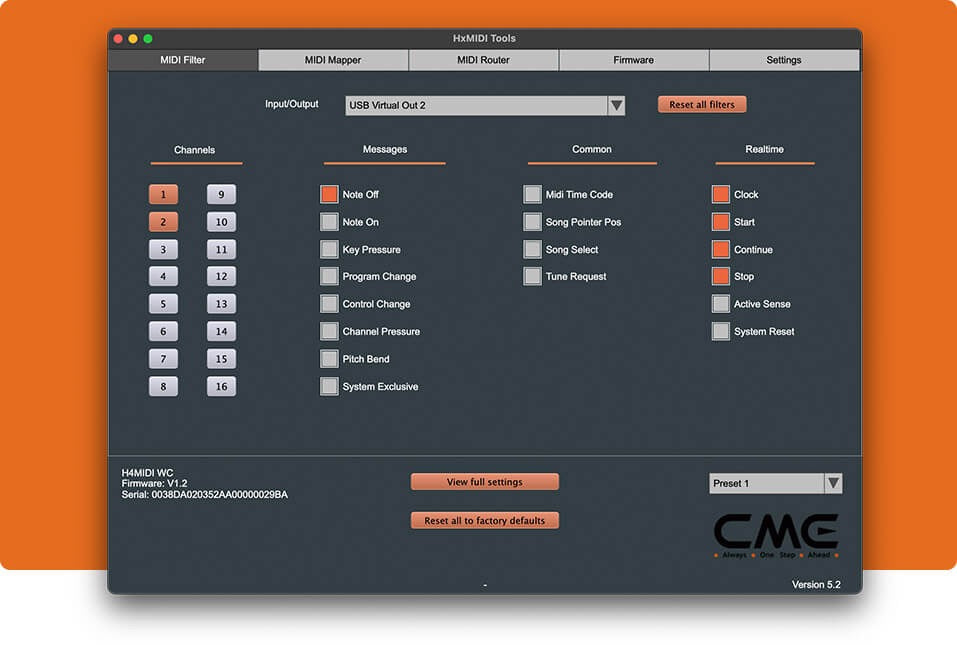Open the Input/Output dropdown arrow
Image resolution: width=957 pixels, height=645 pixels.
click(x=616, y=105)
